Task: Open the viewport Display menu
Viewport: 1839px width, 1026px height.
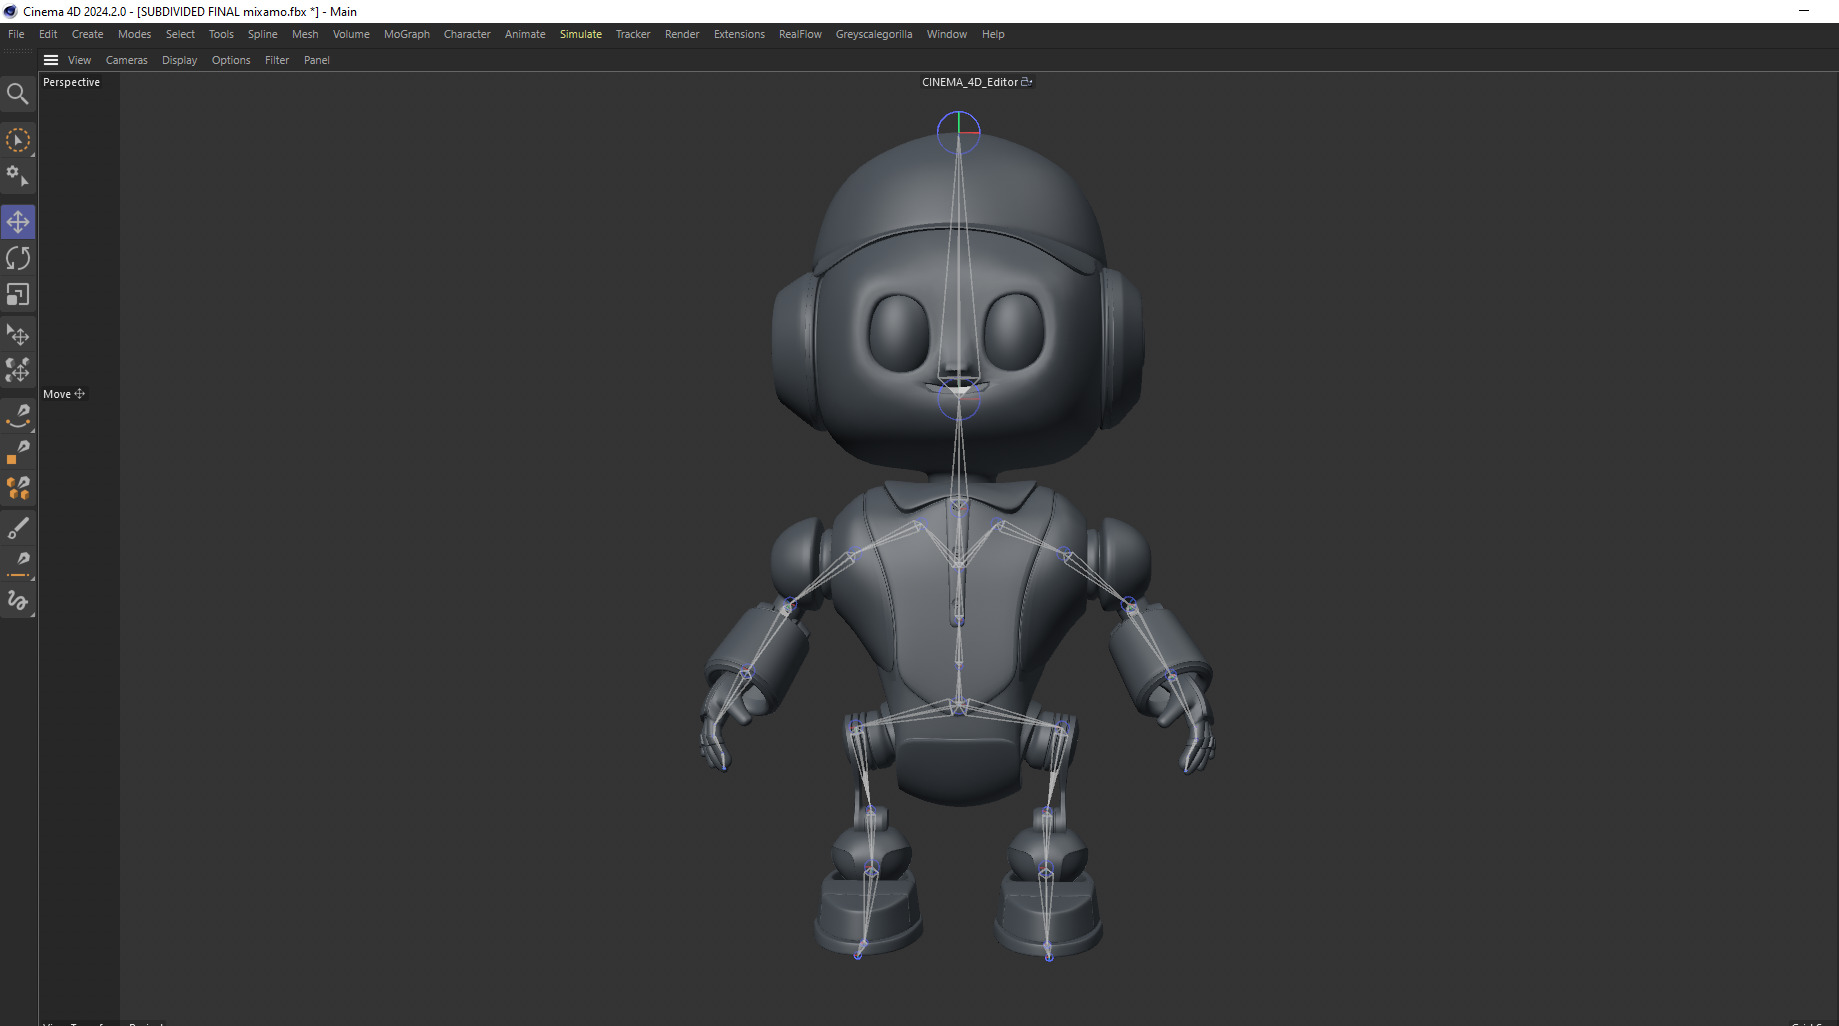Action: tap(180, 60)
